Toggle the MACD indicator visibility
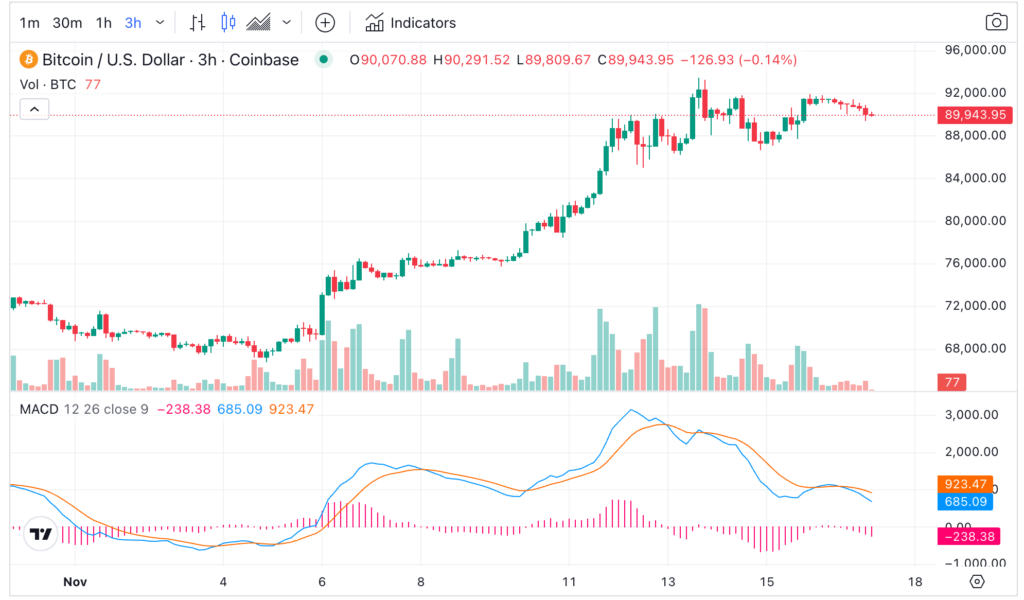This screenshot has height=600, width=1024. pos(38,409)
